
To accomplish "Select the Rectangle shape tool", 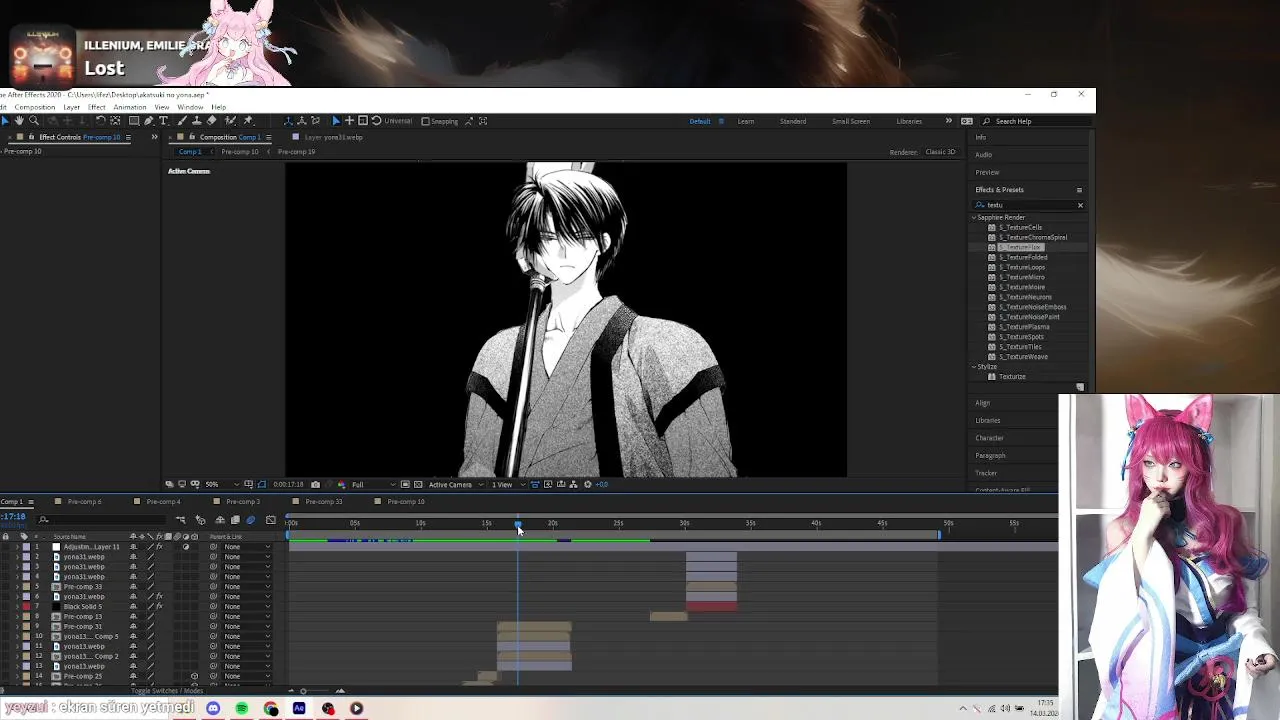I will click(x=134, y=121).
